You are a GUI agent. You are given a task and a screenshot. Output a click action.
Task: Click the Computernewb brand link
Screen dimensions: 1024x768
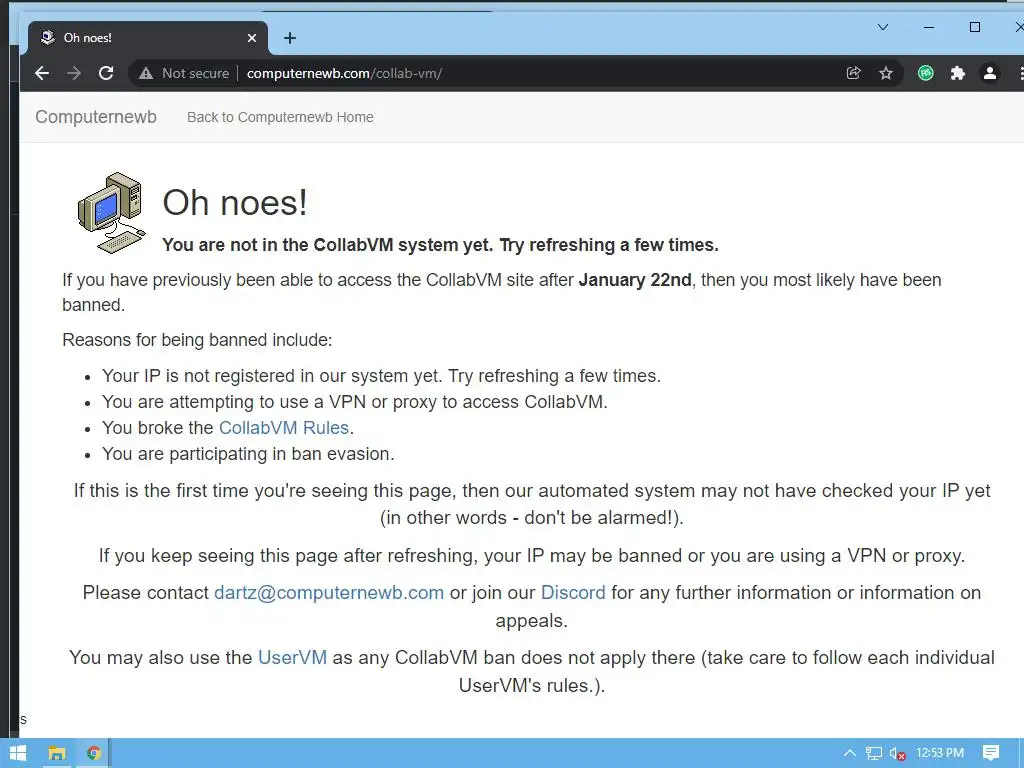click(96, 117)
